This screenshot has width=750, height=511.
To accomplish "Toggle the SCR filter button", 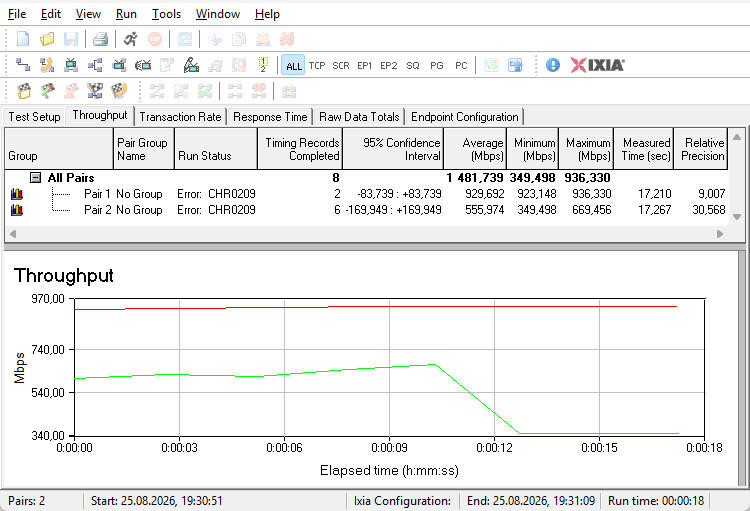I will click(341, 66).
